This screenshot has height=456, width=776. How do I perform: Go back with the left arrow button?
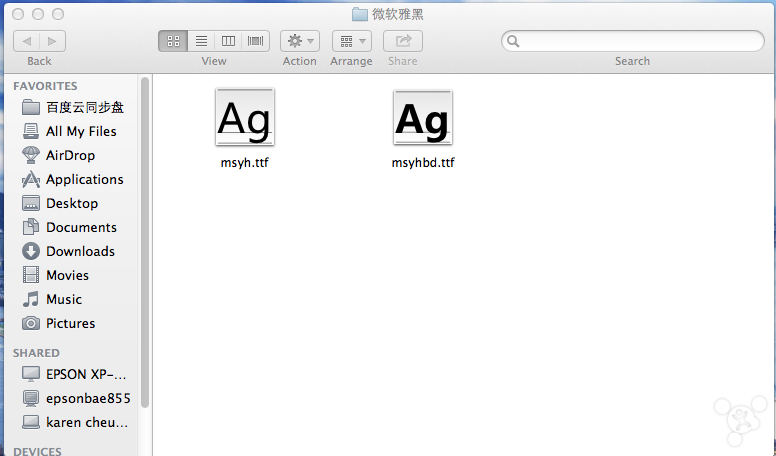pyautogui.click(x=27, y=41)
